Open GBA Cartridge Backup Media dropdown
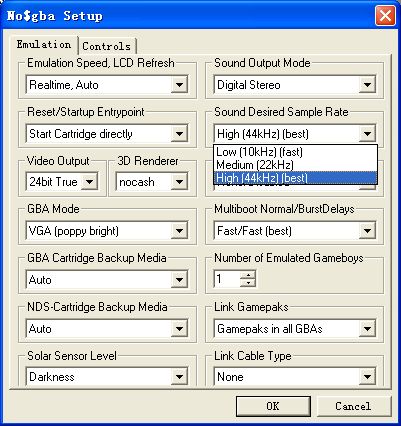The width and height of the screenshot is (401, 426). point(179,280)
